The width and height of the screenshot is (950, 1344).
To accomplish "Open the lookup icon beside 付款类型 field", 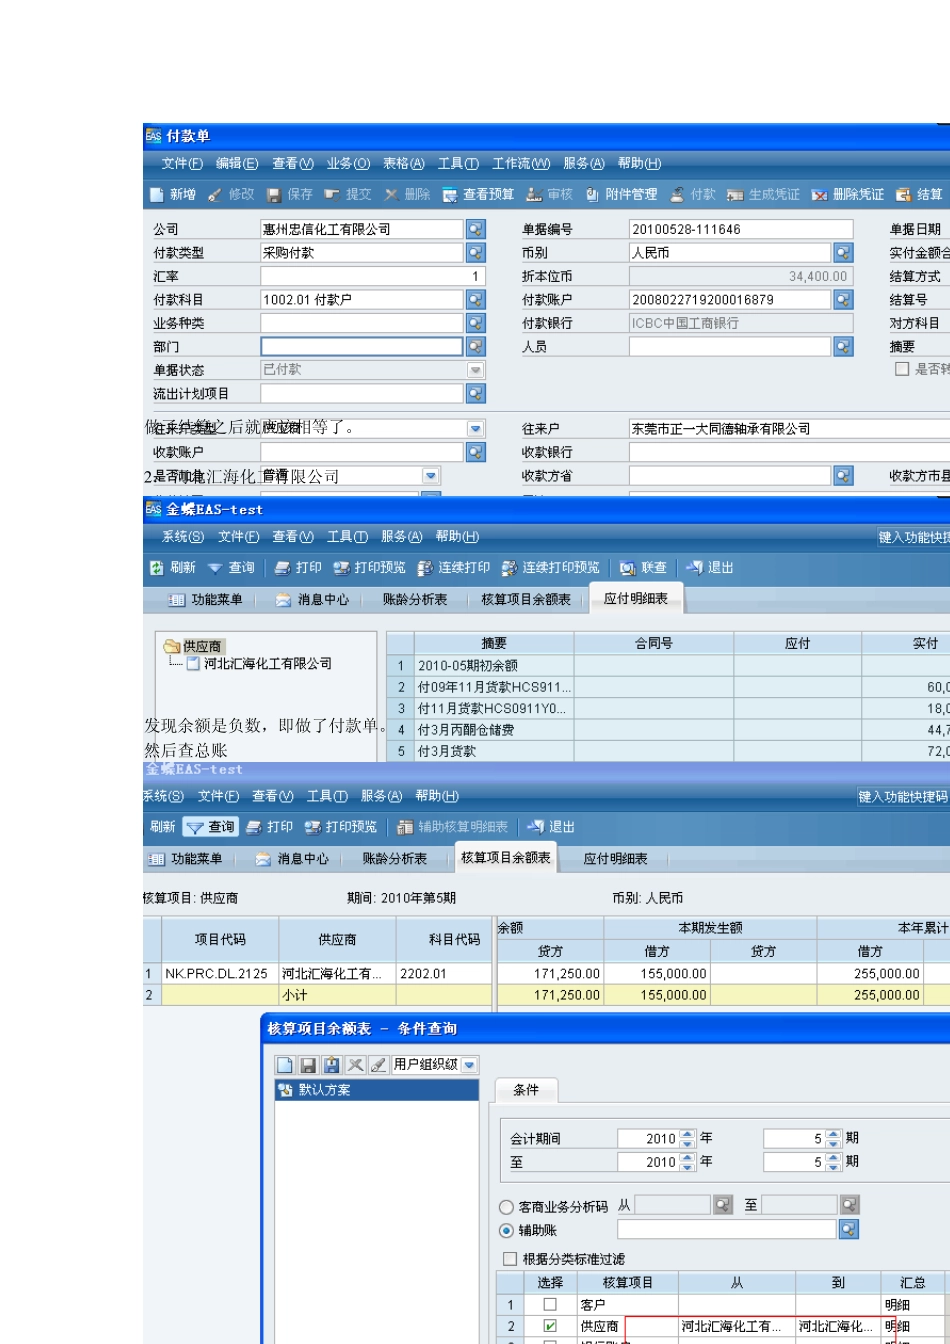I will pos(475,253).
